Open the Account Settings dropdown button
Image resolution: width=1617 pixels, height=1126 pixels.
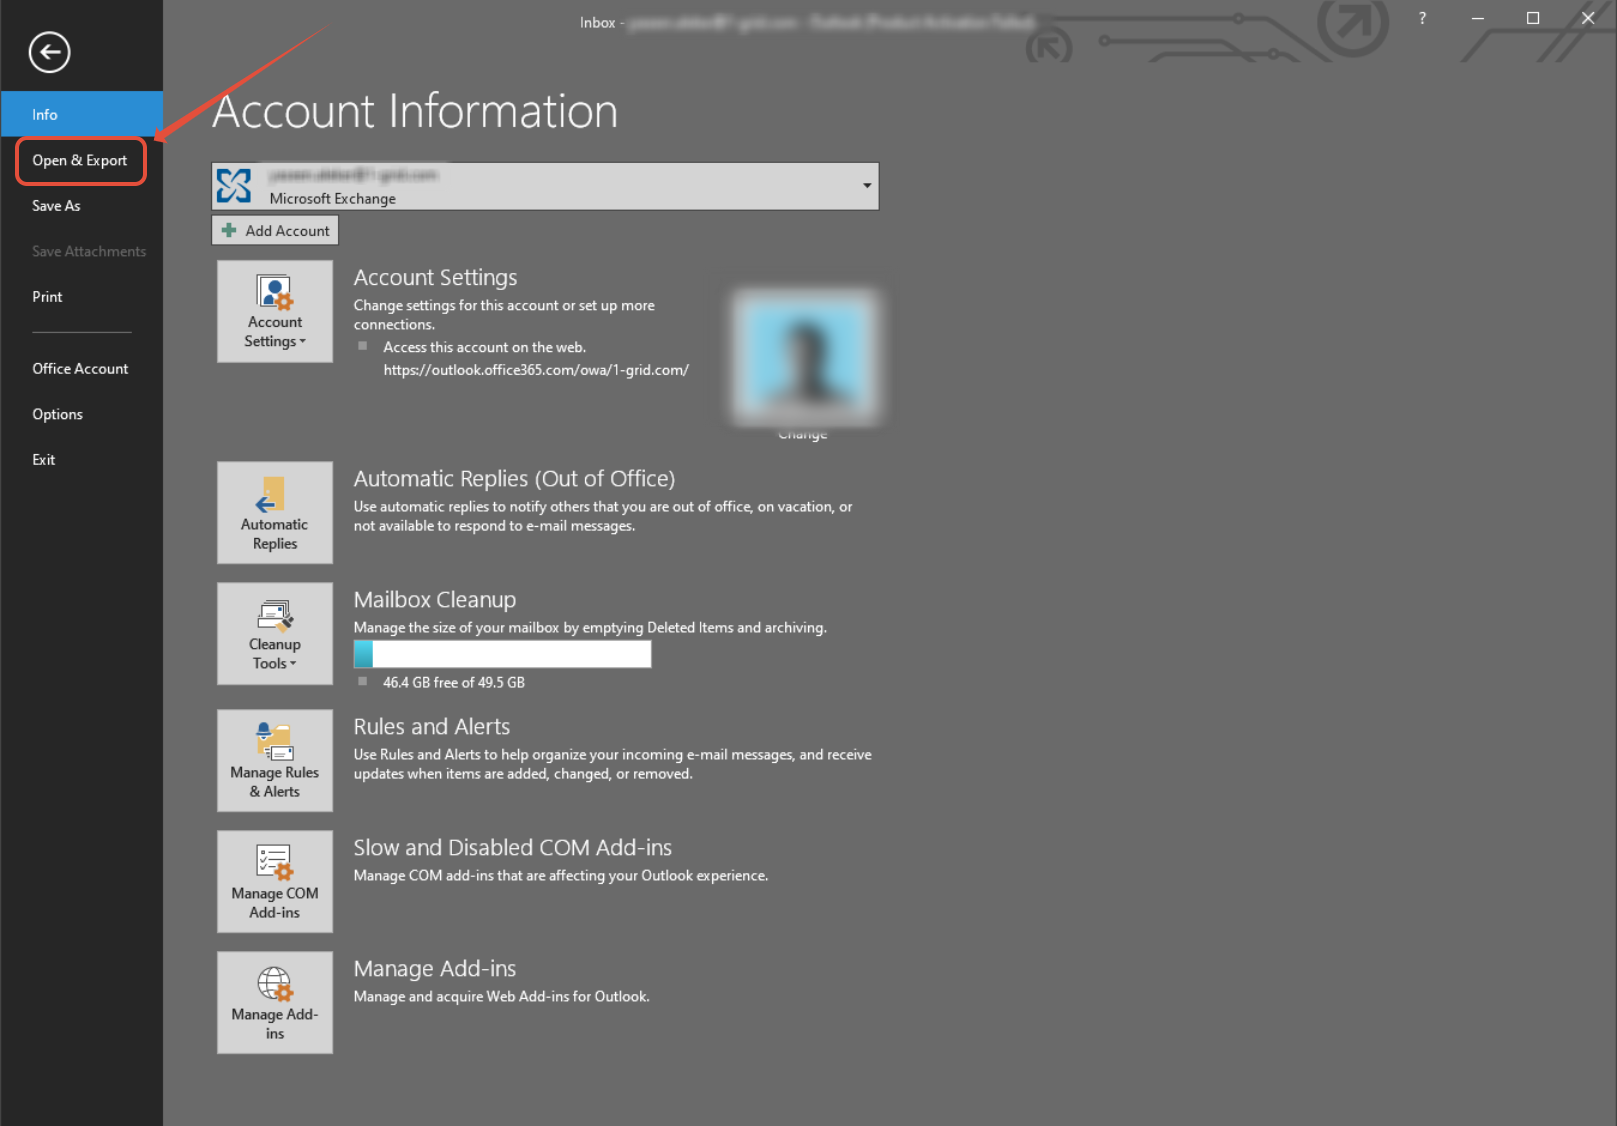[x=275, y=312]
